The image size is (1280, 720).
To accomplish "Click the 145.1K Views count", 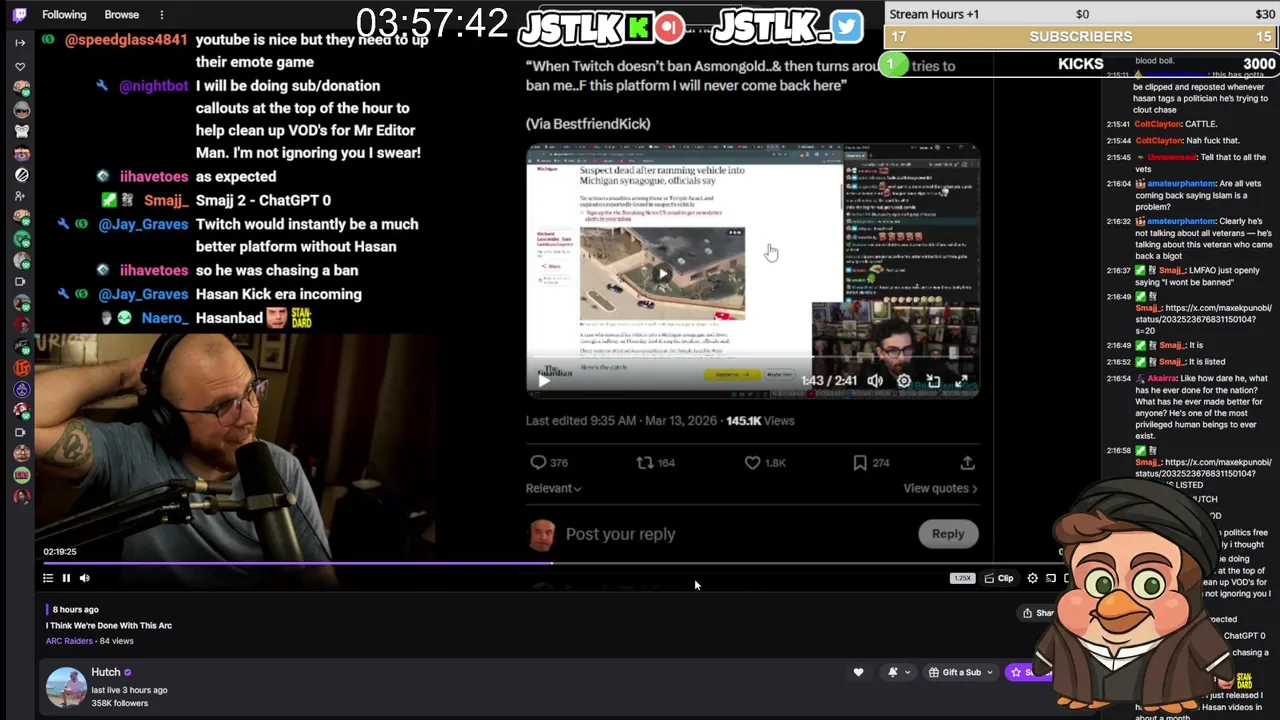I will [760, 421].
